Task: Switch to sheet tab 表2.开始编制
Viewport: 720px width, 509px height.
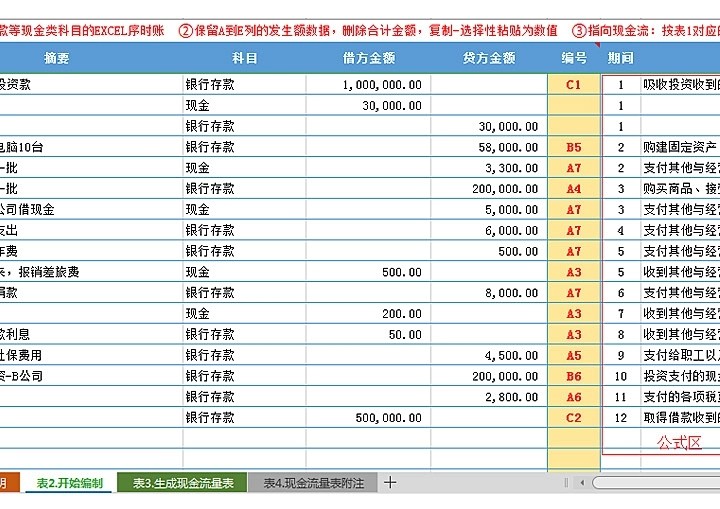Action: [x=69, y=483]
